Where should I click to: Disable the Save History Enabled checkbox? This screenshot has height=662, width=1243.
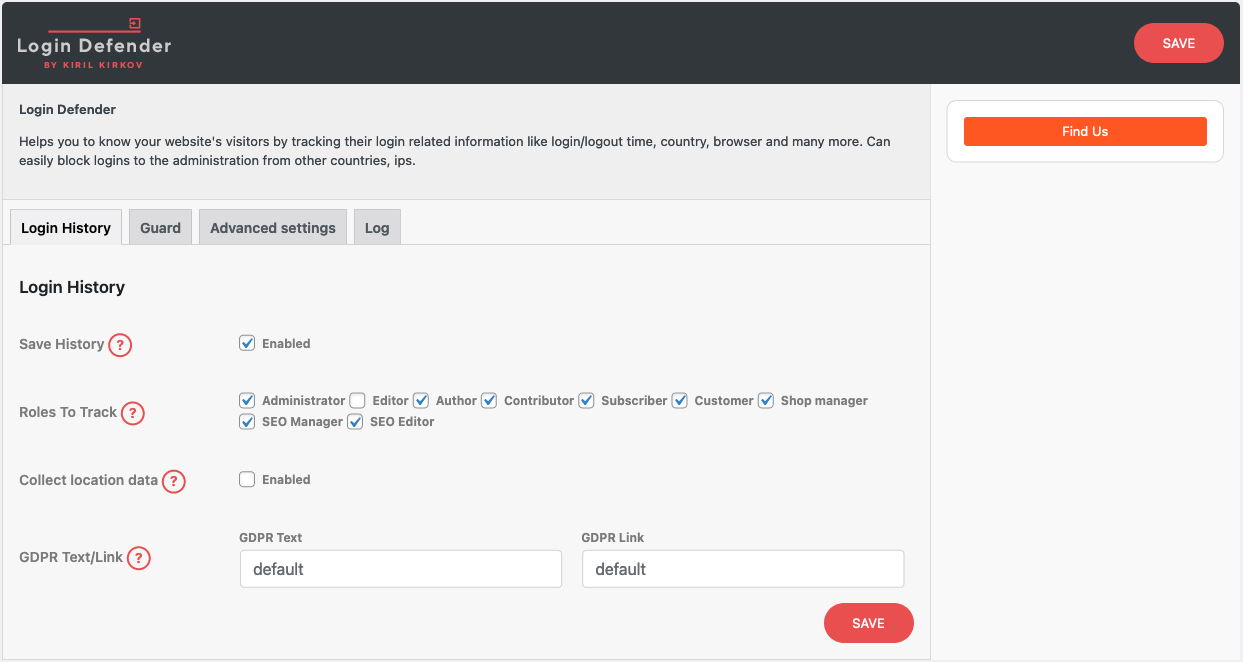[x=247, y=343]
